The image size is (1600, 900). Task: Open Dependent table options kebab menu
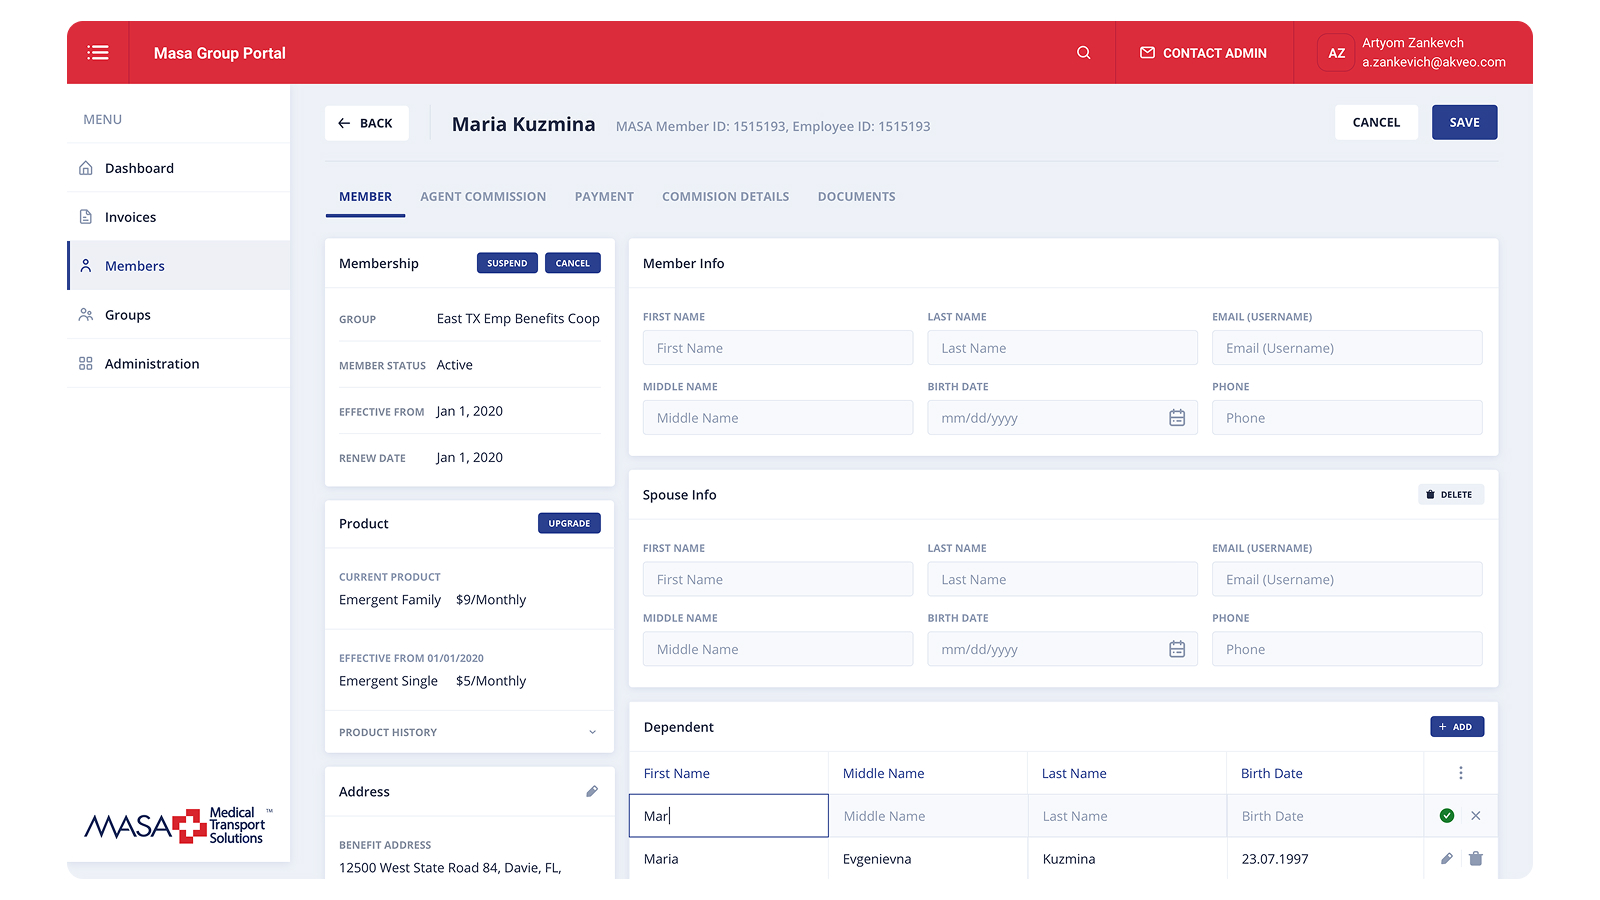click(x=1461, y=773)
